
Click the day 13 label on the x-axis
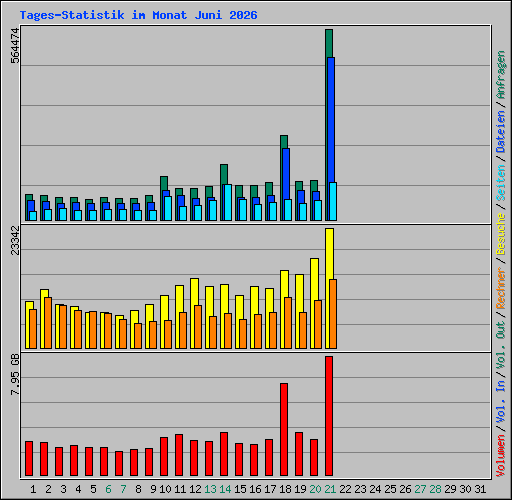tap(210, 489)
